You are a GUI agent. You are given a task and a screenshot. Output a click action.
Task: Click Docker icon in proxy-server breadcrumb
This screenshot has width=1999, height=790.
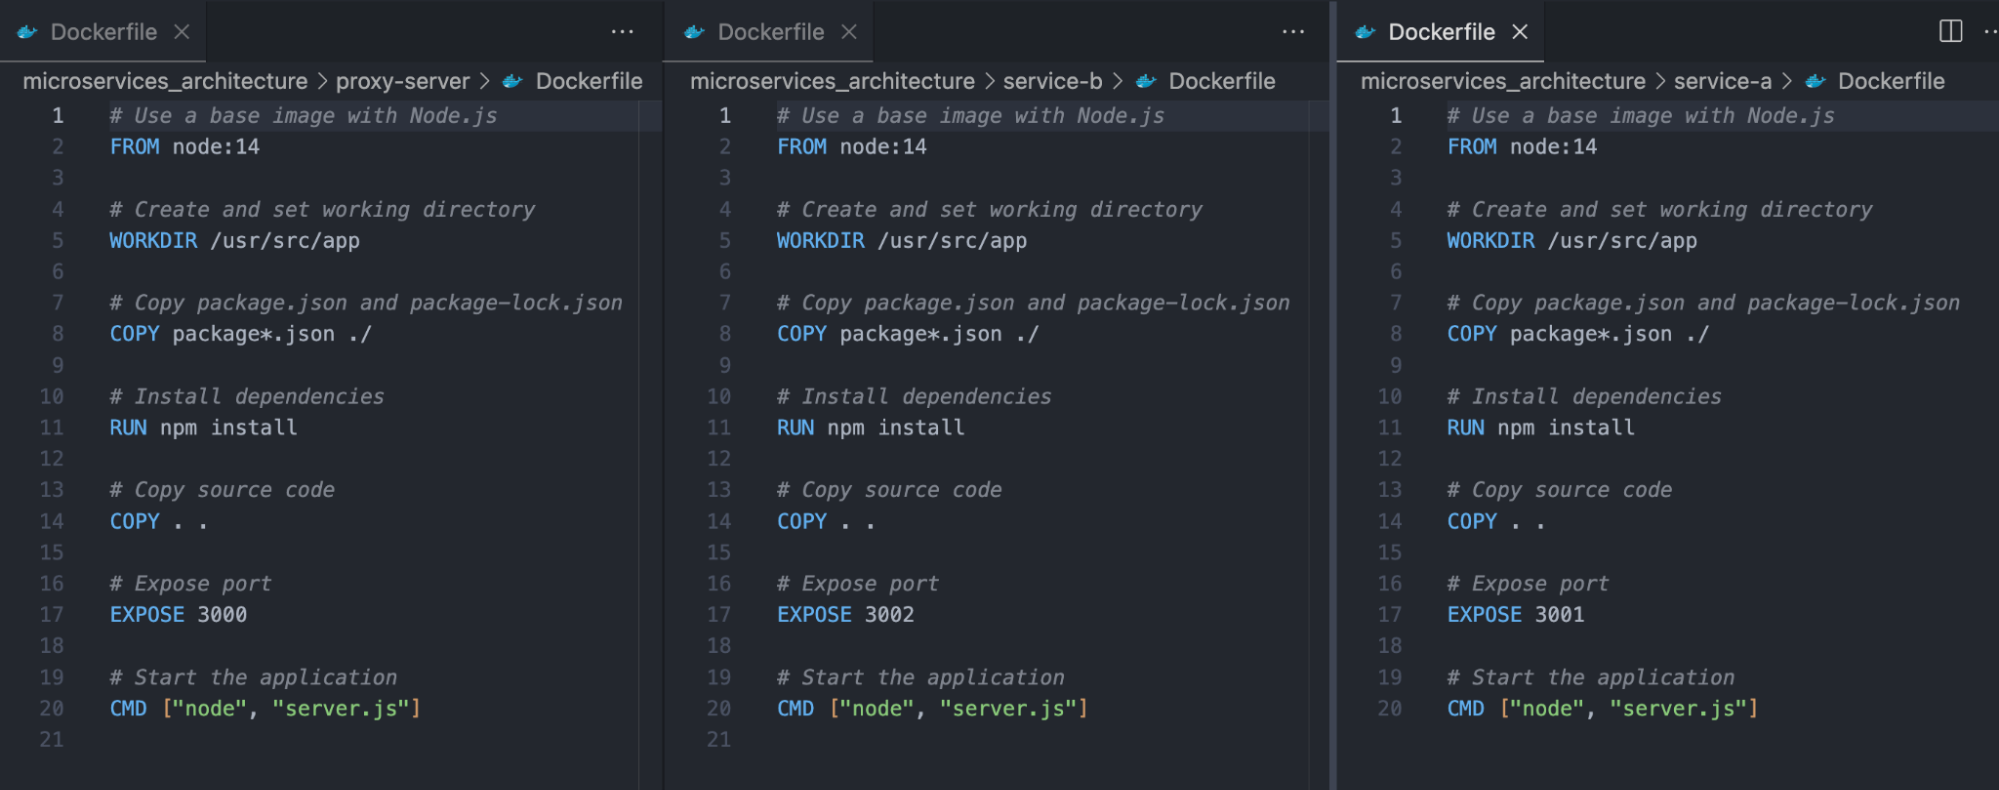pos(513,81)
